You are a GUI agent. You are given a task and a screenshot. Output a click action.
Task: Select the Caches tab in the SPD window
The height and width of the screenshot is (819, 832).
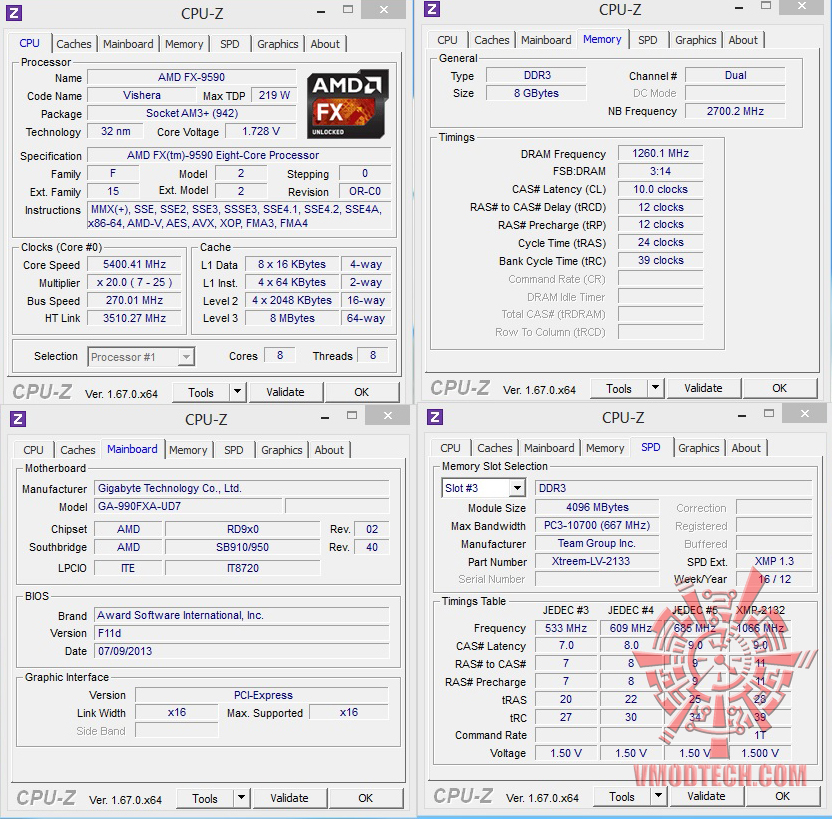(x=495, y=448)
